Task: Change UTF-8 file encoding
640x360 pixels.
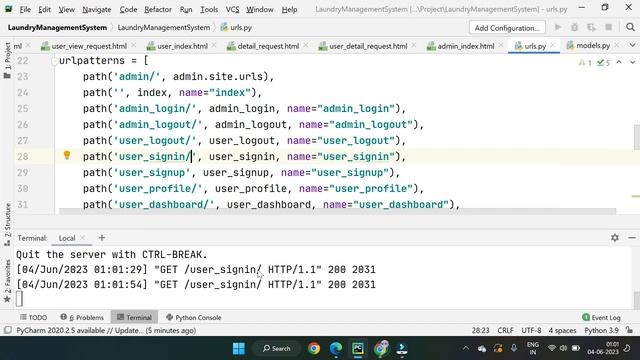Action: coord(531,330)
